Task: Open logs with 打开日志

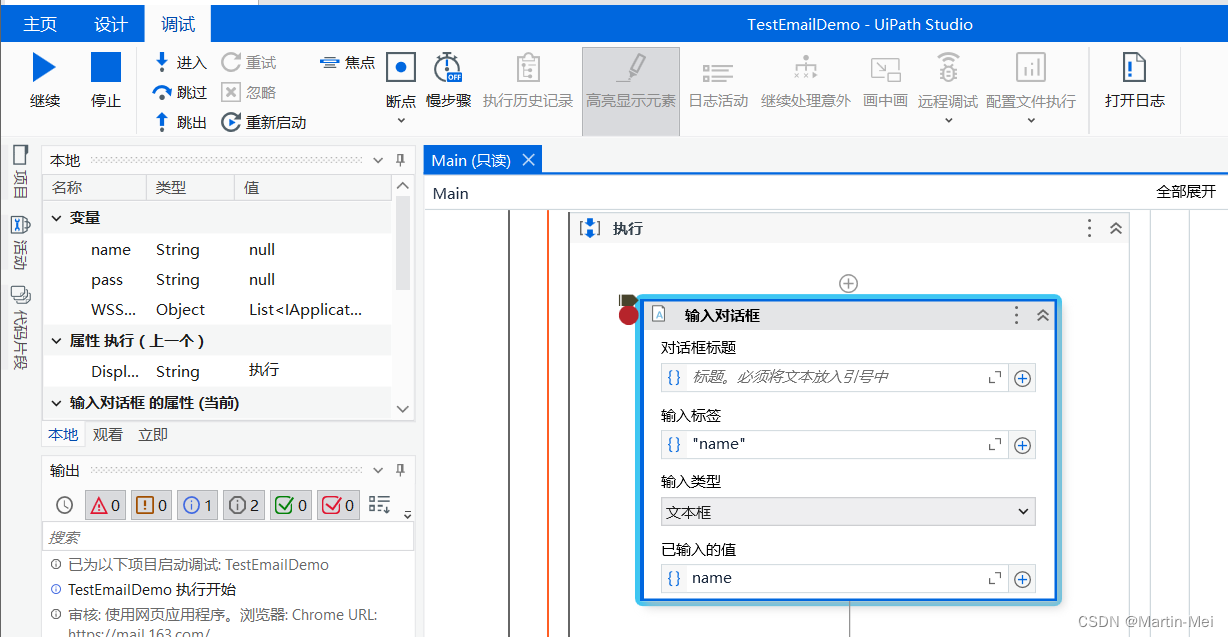Action: pos(1135,81)
